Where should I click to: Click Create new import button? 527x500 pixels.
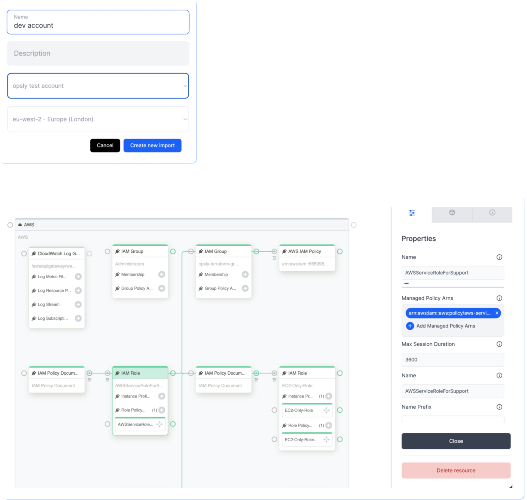point(152,145)
